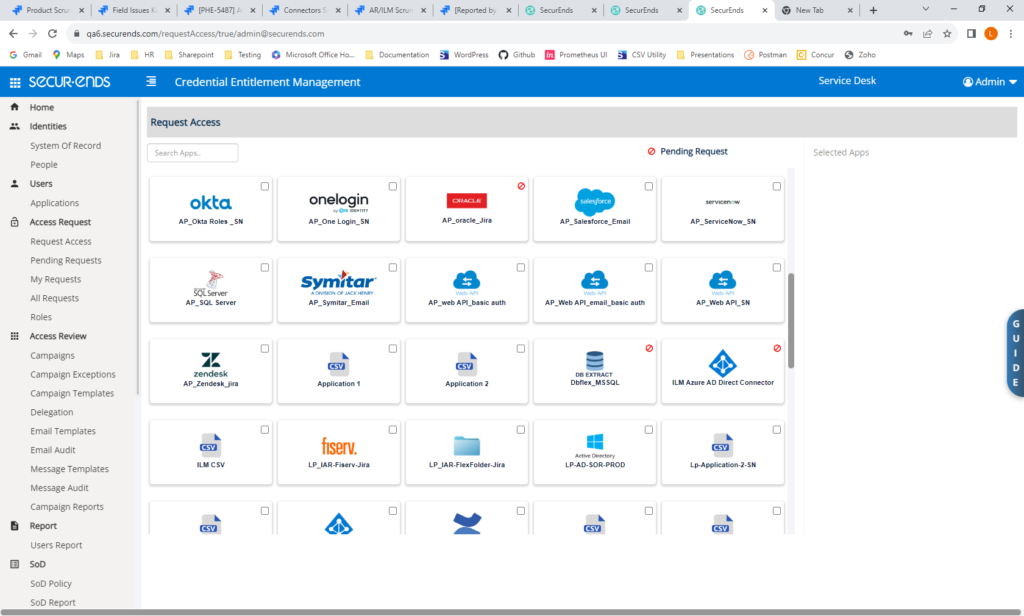Open a new browser tab with plus
Screen dimensions: 1024x616
[873, 10]
